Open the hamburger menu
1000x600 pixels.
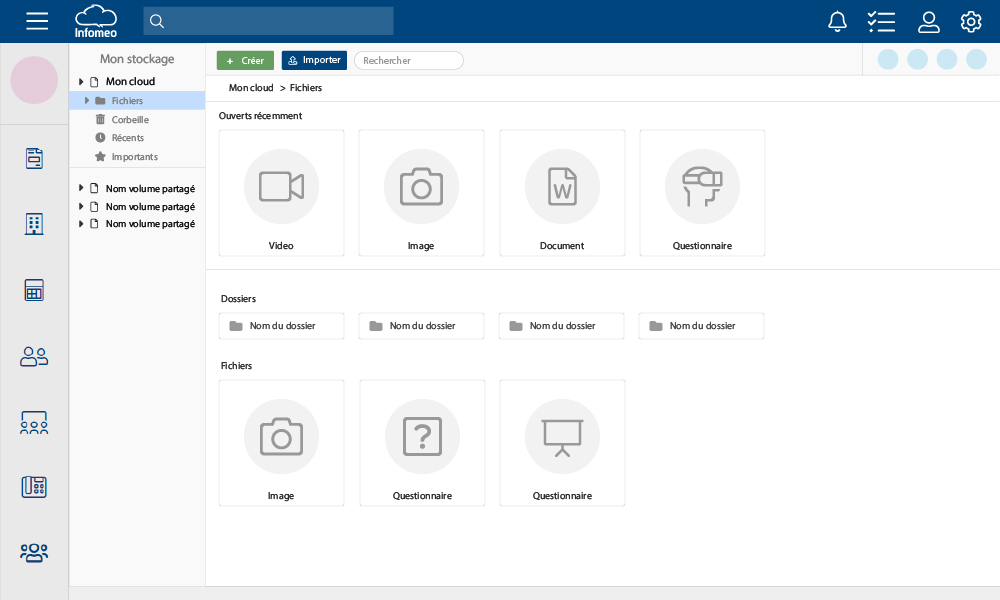37,21
